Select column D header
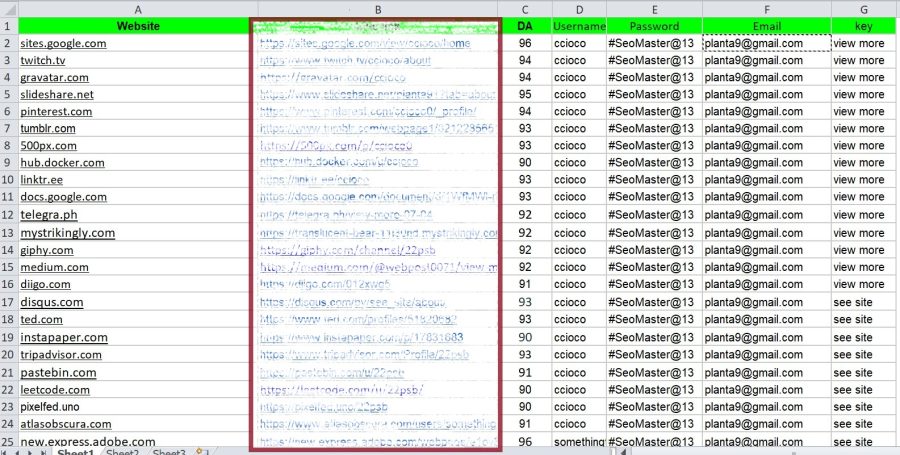Screen dimensions: 900x455 [x=579, y=9]
